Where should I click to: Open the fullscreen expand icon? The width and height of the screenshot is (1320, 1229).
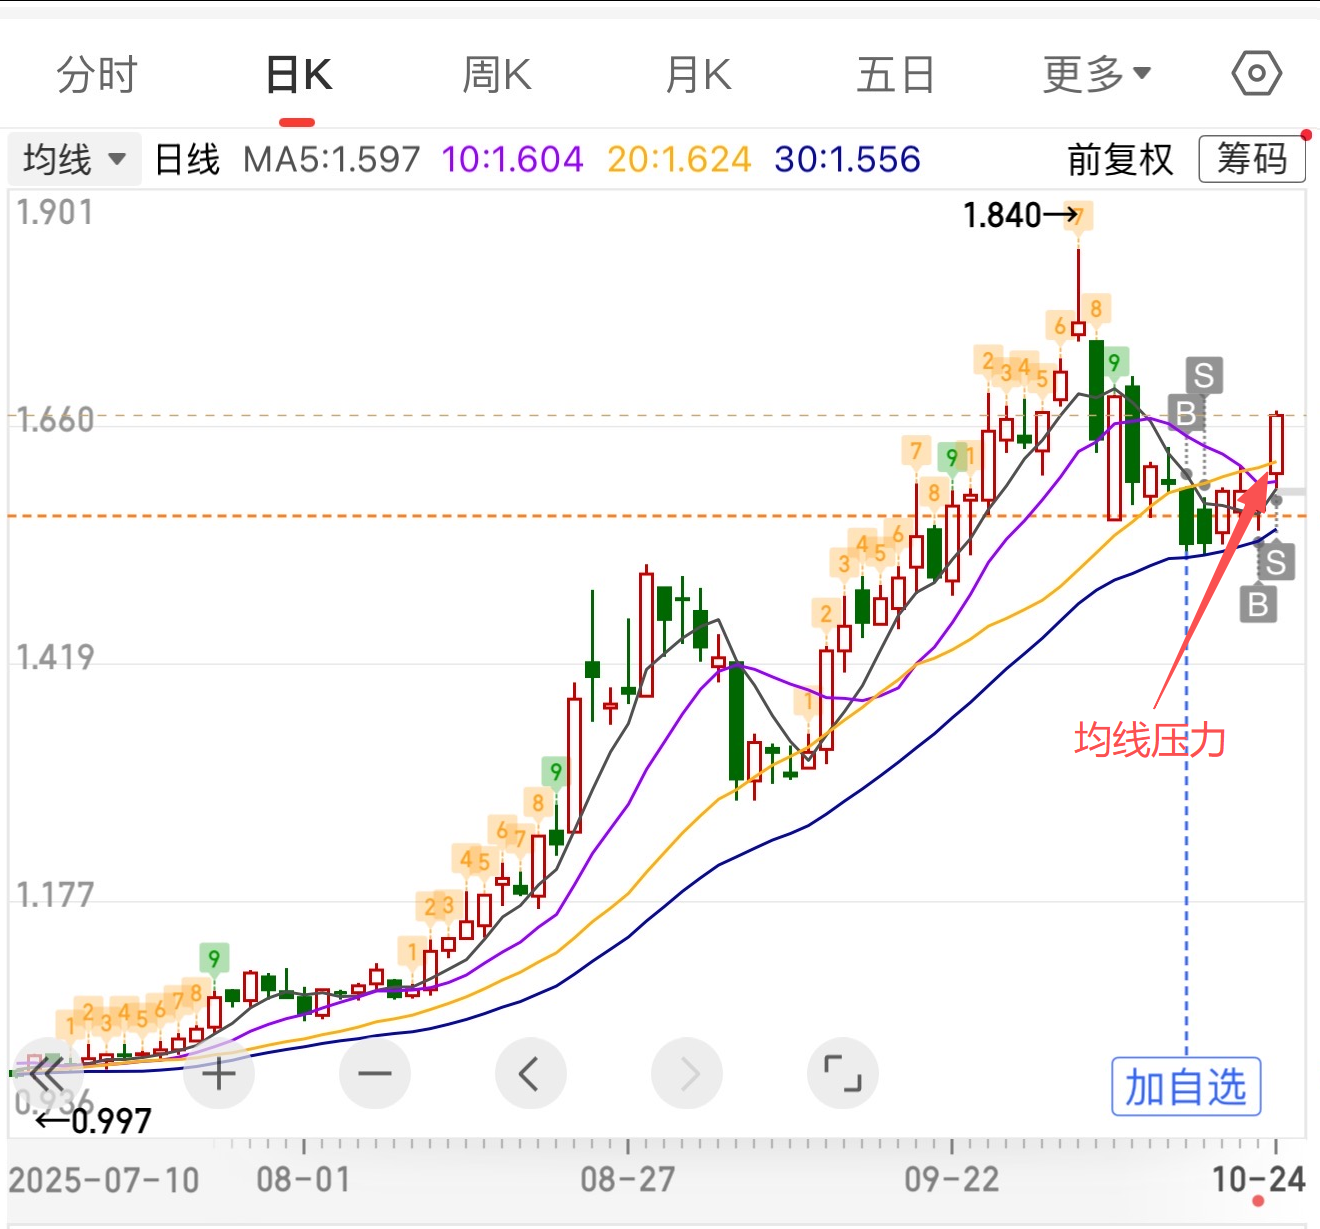point(842,1074)
